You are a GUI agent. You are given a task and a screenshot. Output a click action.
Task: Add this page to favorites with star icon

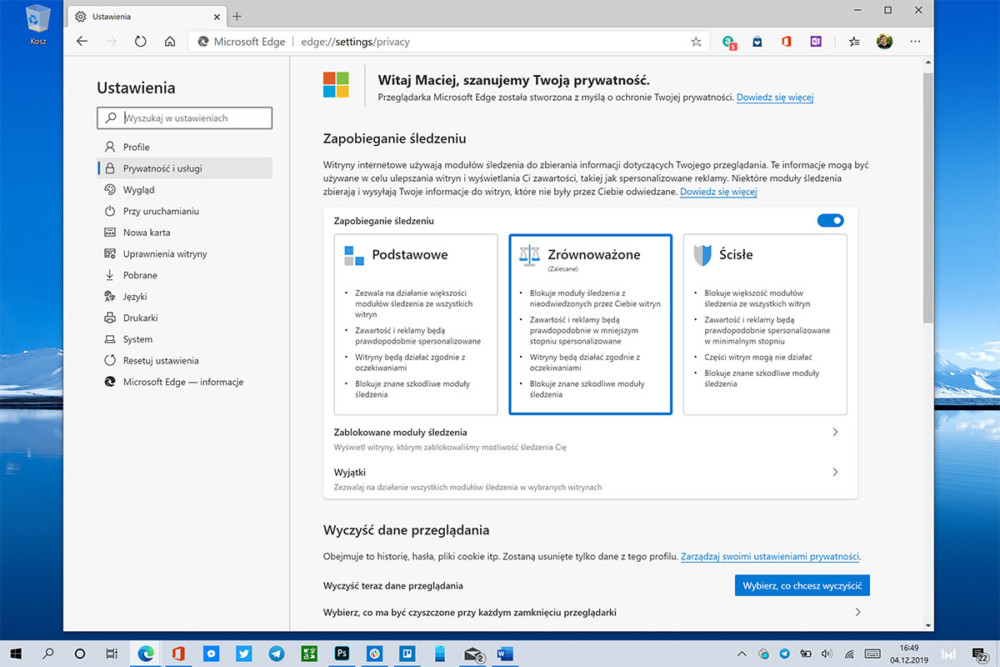point(696,41)
